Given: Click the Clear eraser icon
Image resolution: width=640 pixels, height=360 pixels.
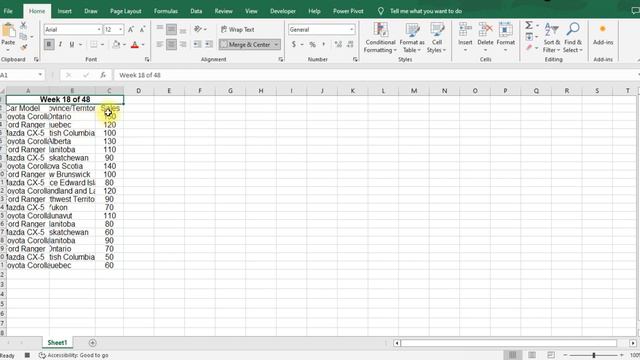Looking at the screenshot, I should (529, 48).
